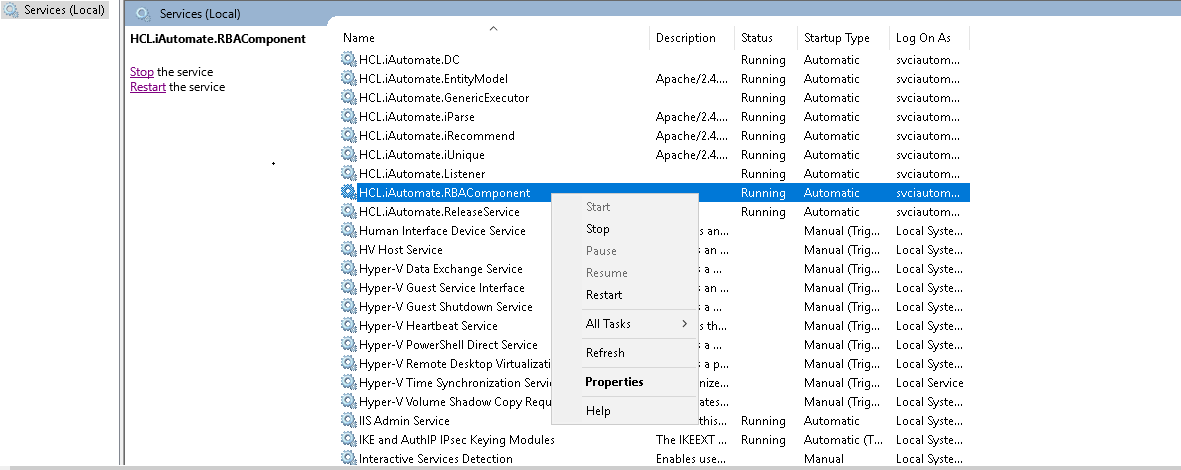Click gear icon for Hyper-V Heartbeat Service
The width and height of the screenshot is (1181, 470).
348,326
